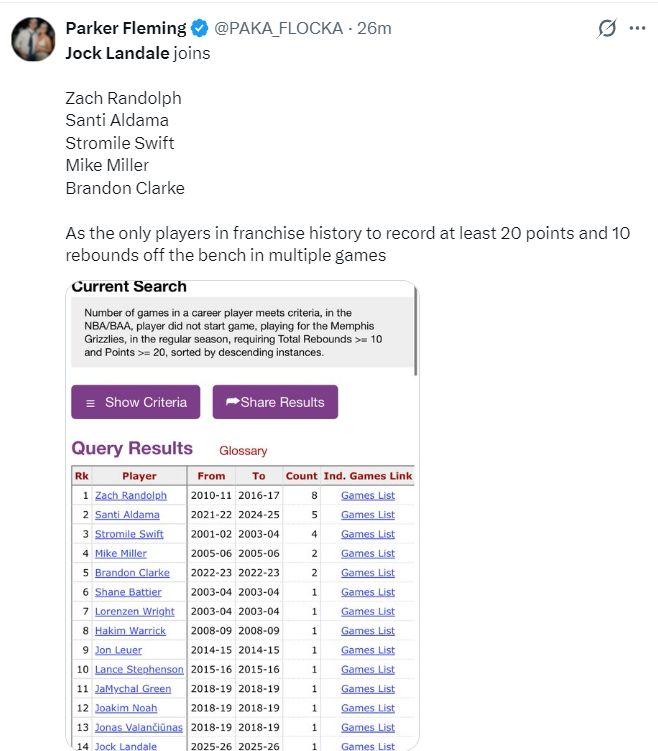This screenshot has width=658, height=751.
Task: Open Parker Fleming's profile avatar
Action: point(34,38)
